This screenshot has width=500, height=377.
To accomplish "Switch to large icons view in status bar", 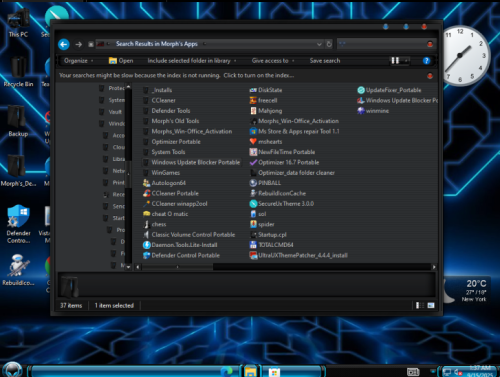I will [431, 305].
